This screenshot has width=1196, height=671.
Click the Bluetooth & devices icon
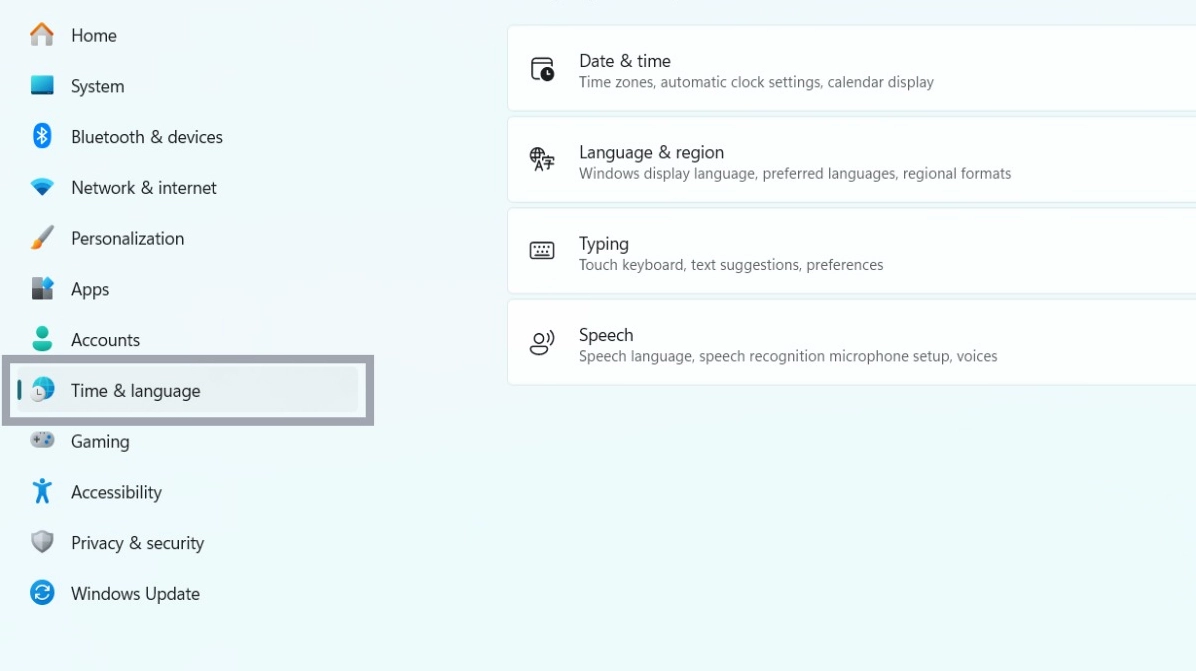pyautogui.click(x=42, y=136)
